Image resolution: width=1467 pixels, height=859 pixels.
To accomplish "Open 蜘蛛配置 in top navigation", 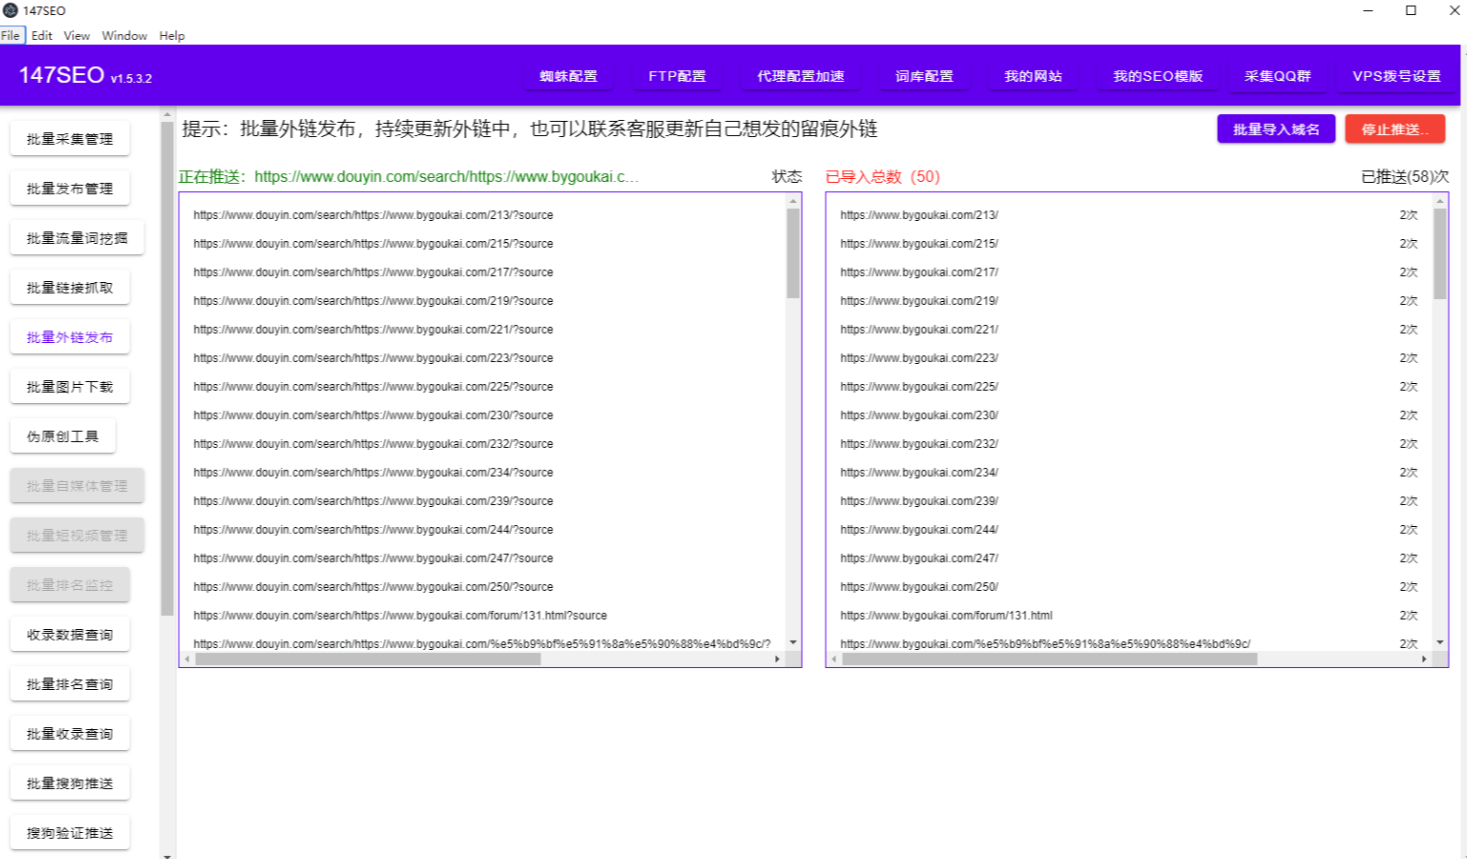I will click(x=568, y=76).
